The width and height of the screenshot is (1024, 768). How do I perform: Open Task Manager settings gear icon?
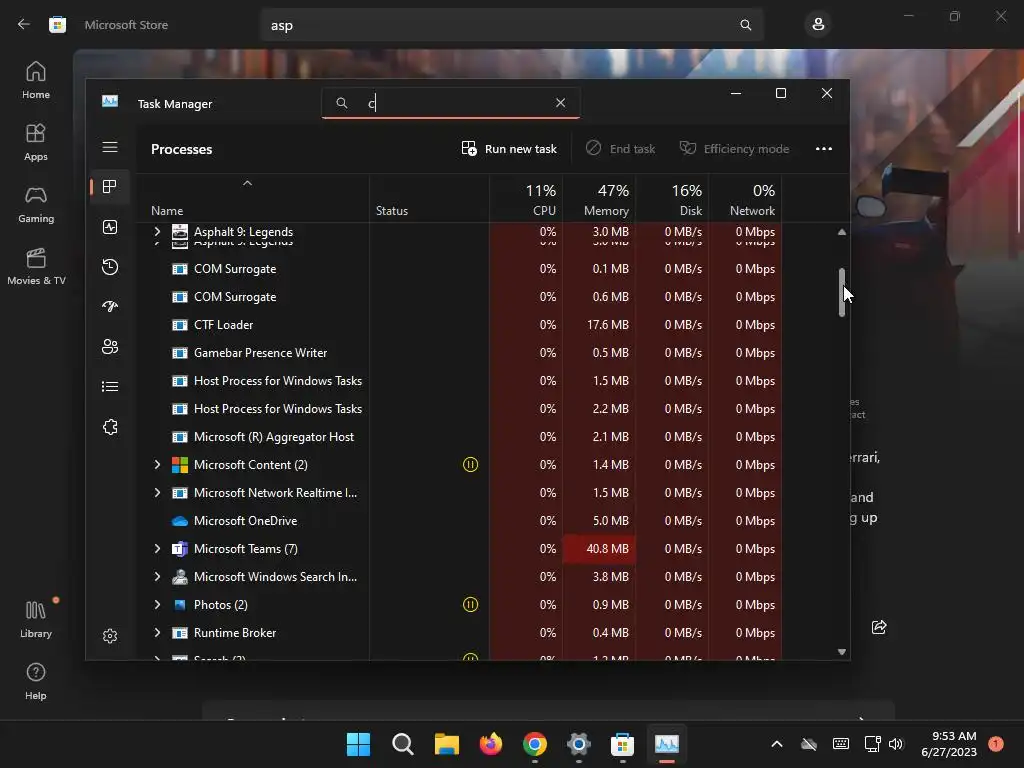pos(110,635)
